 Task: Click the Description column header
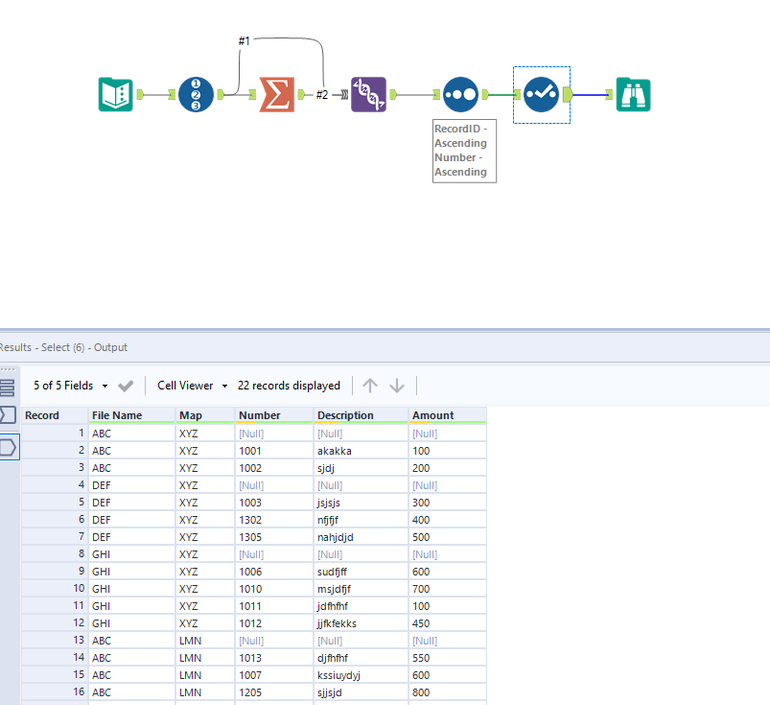[x=345, y=415]
